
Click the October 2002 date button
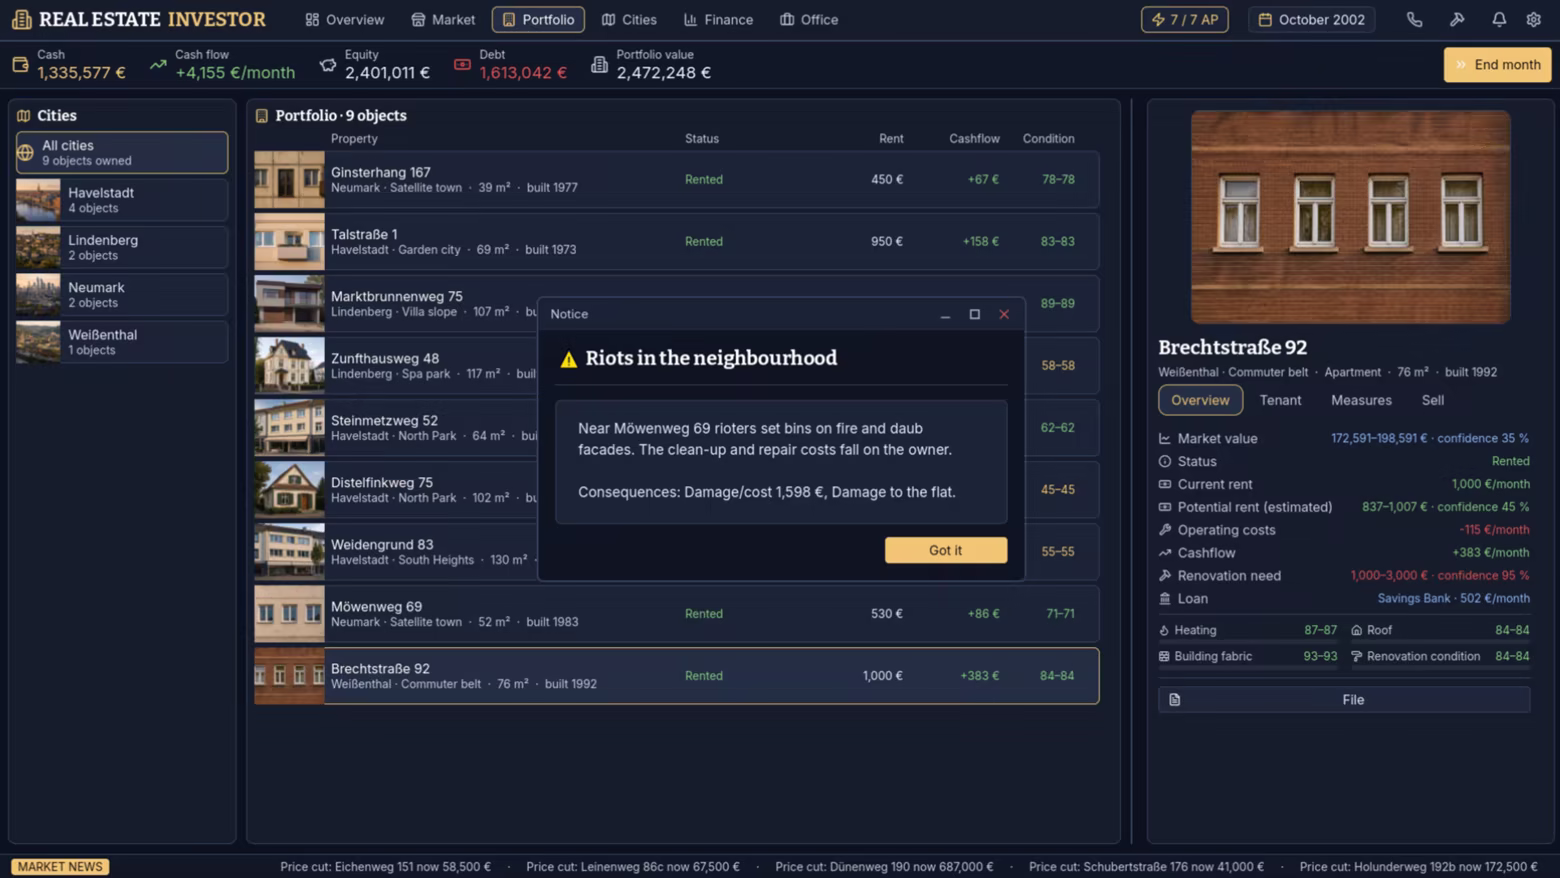coord(1311,20)
